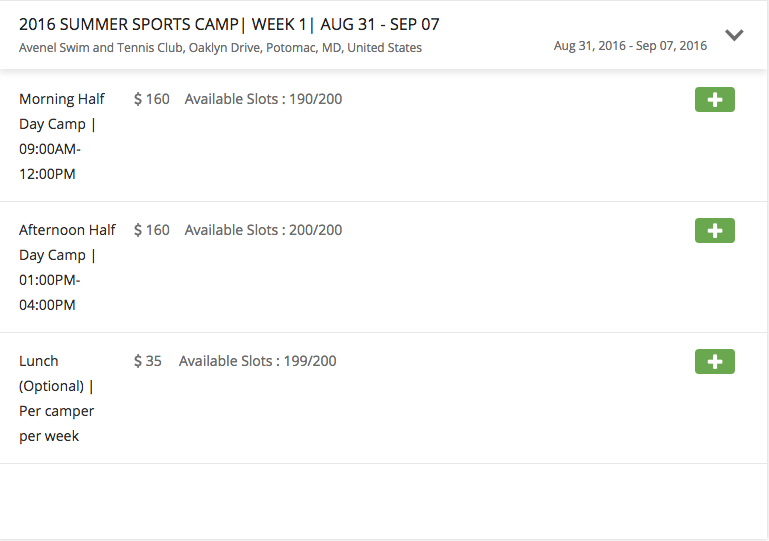Select the Afternoon Half Day Camp label
Screen dimensions: 769x541
click(67, 243)
